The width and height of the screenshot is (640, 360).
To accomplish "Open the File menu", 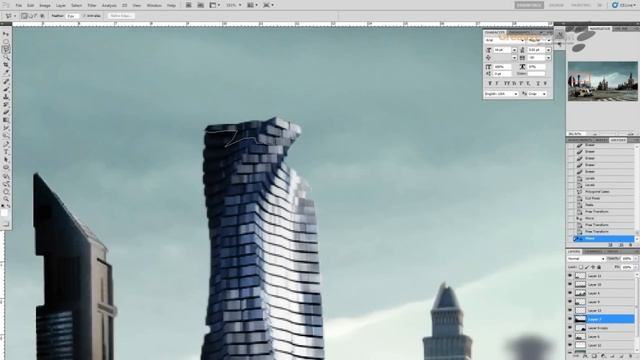I will click(x=19, y=5).
